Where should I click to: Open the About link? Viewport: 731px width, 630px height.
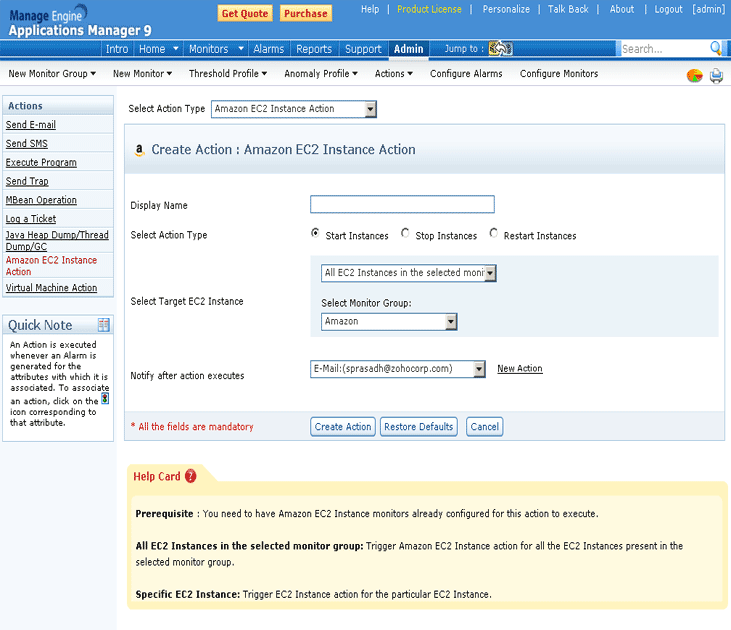point(621,9)
